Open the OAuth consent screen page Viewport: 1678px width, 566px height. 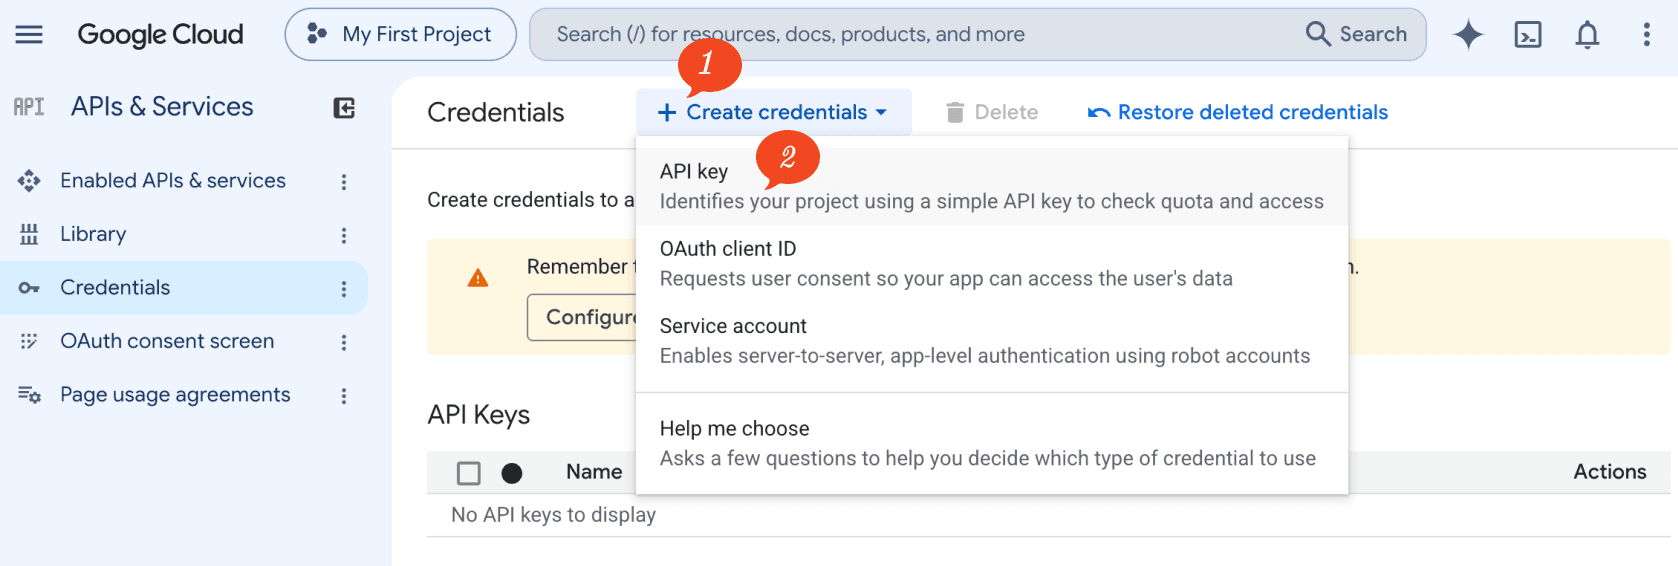(167, 341)
